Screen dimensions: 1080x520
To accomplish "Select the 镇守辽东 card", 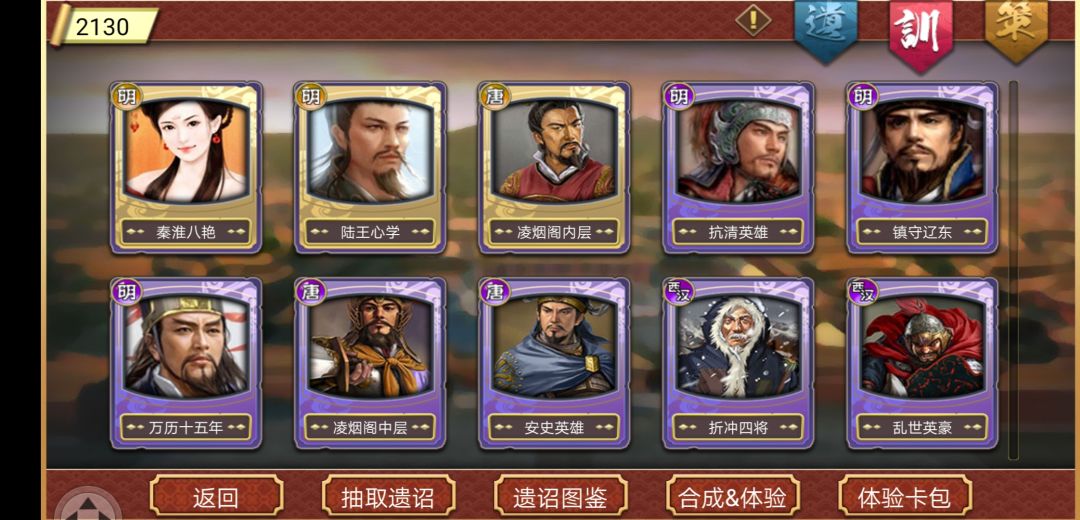I will (x=922, y=167).
